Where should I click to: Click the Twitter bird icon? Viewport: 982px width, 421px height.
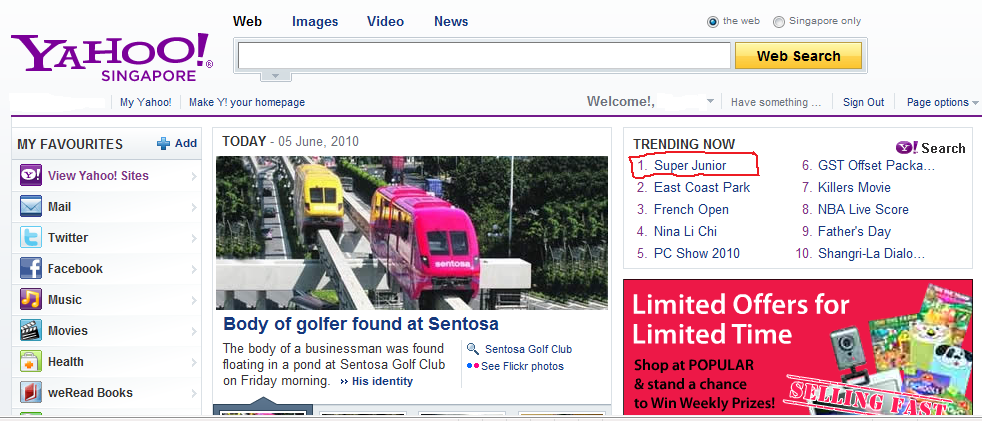click(31, 237)
